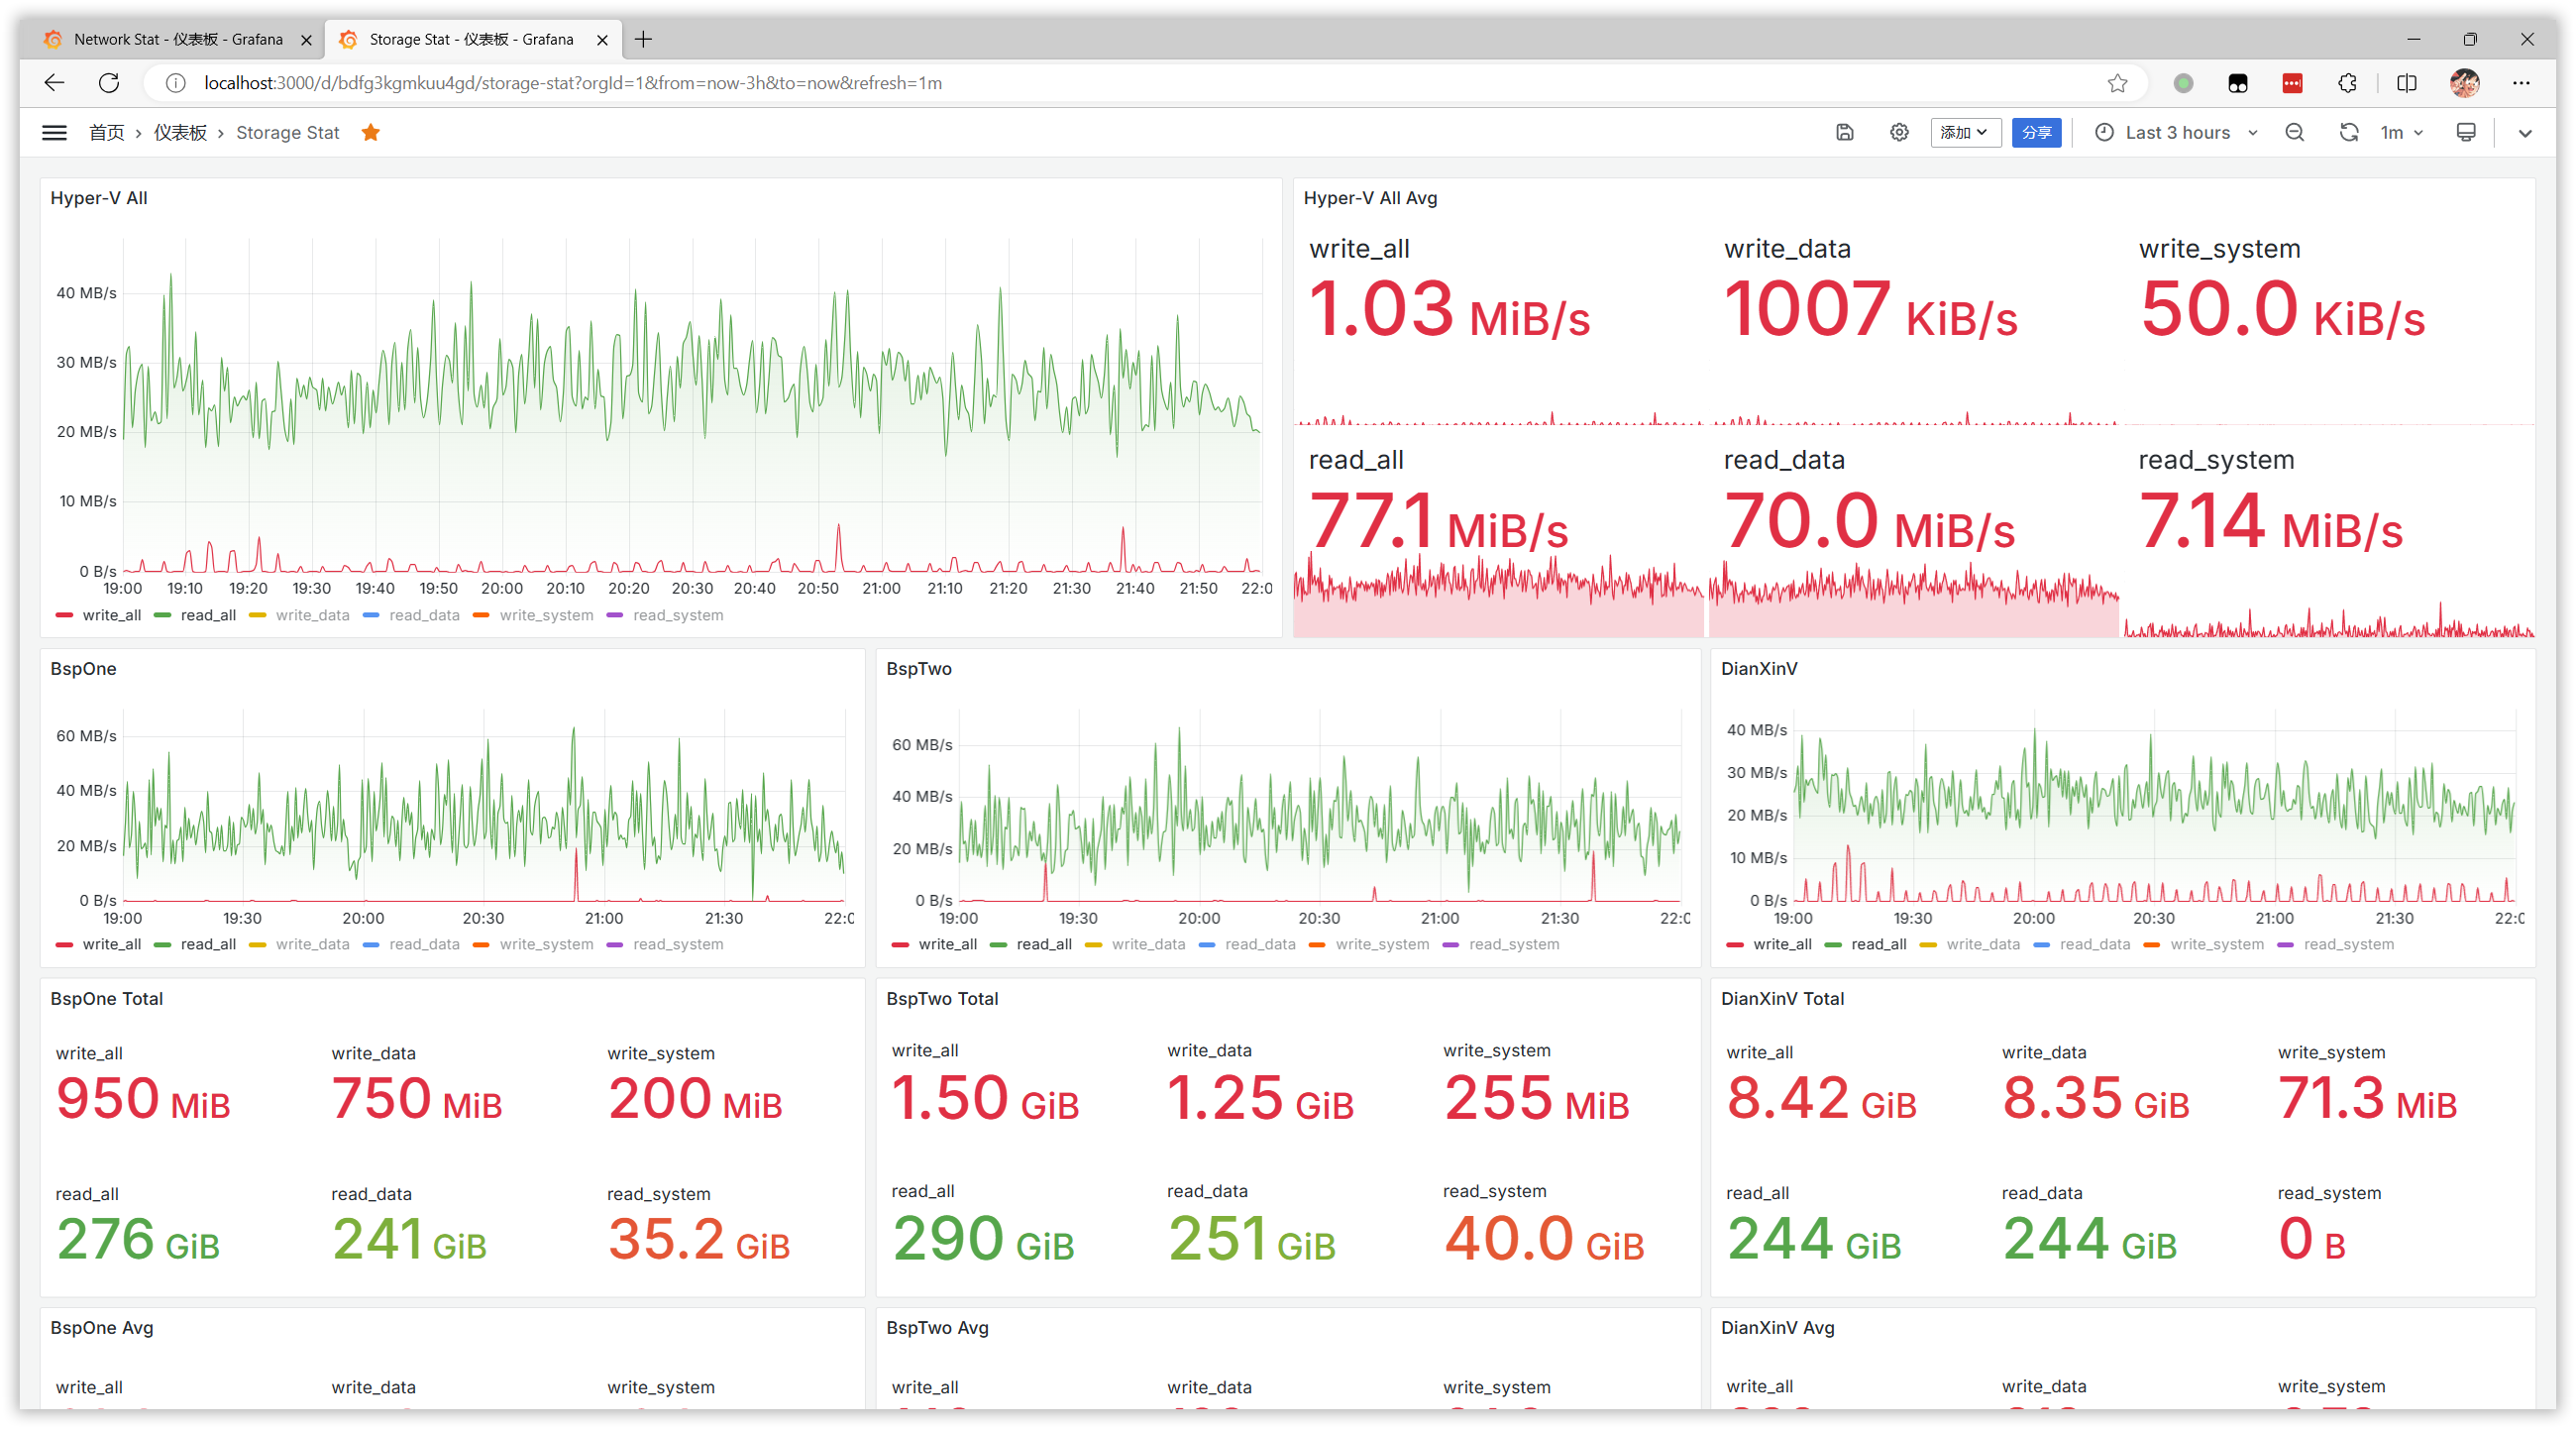Go to 仪表板 breadcrumb

tap(180, 133)
